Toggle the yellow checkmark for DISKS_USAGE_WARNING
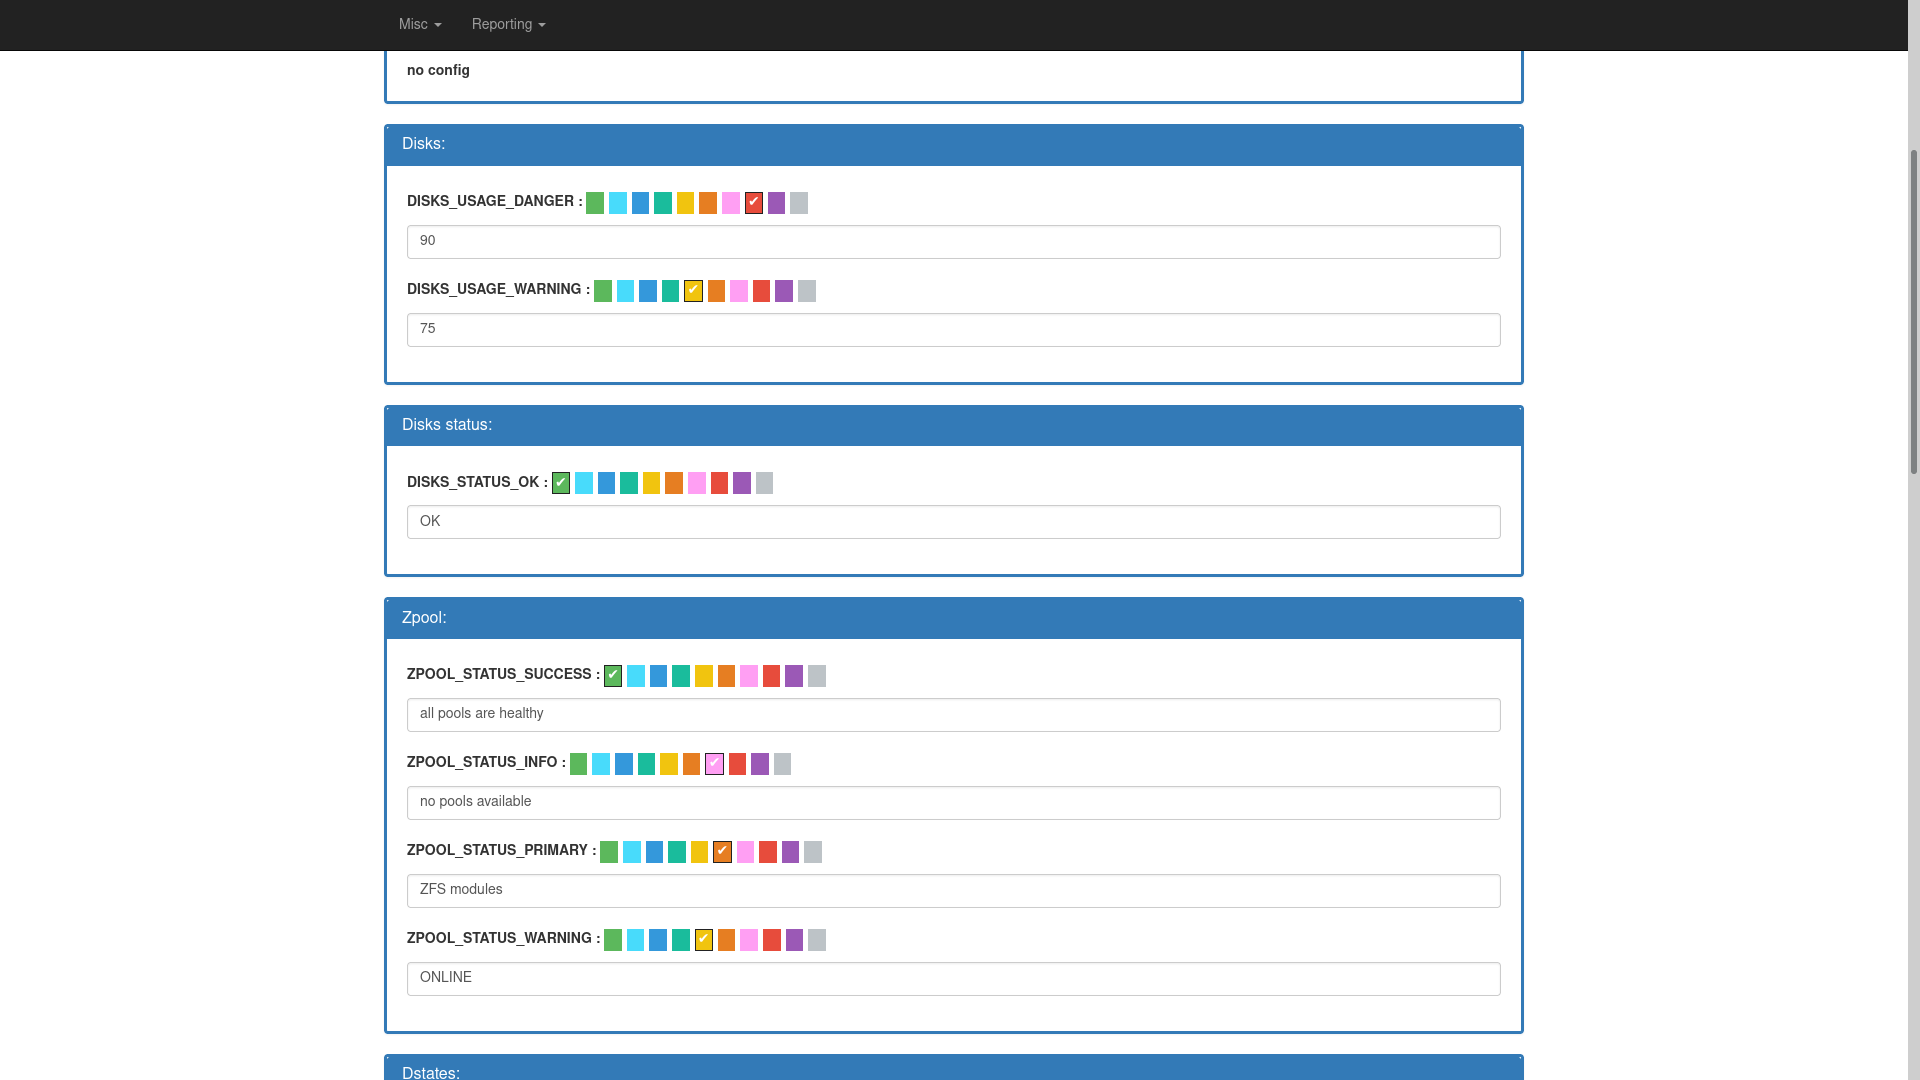Screen dimensions: 1920x1080 (x=694, y=290)
